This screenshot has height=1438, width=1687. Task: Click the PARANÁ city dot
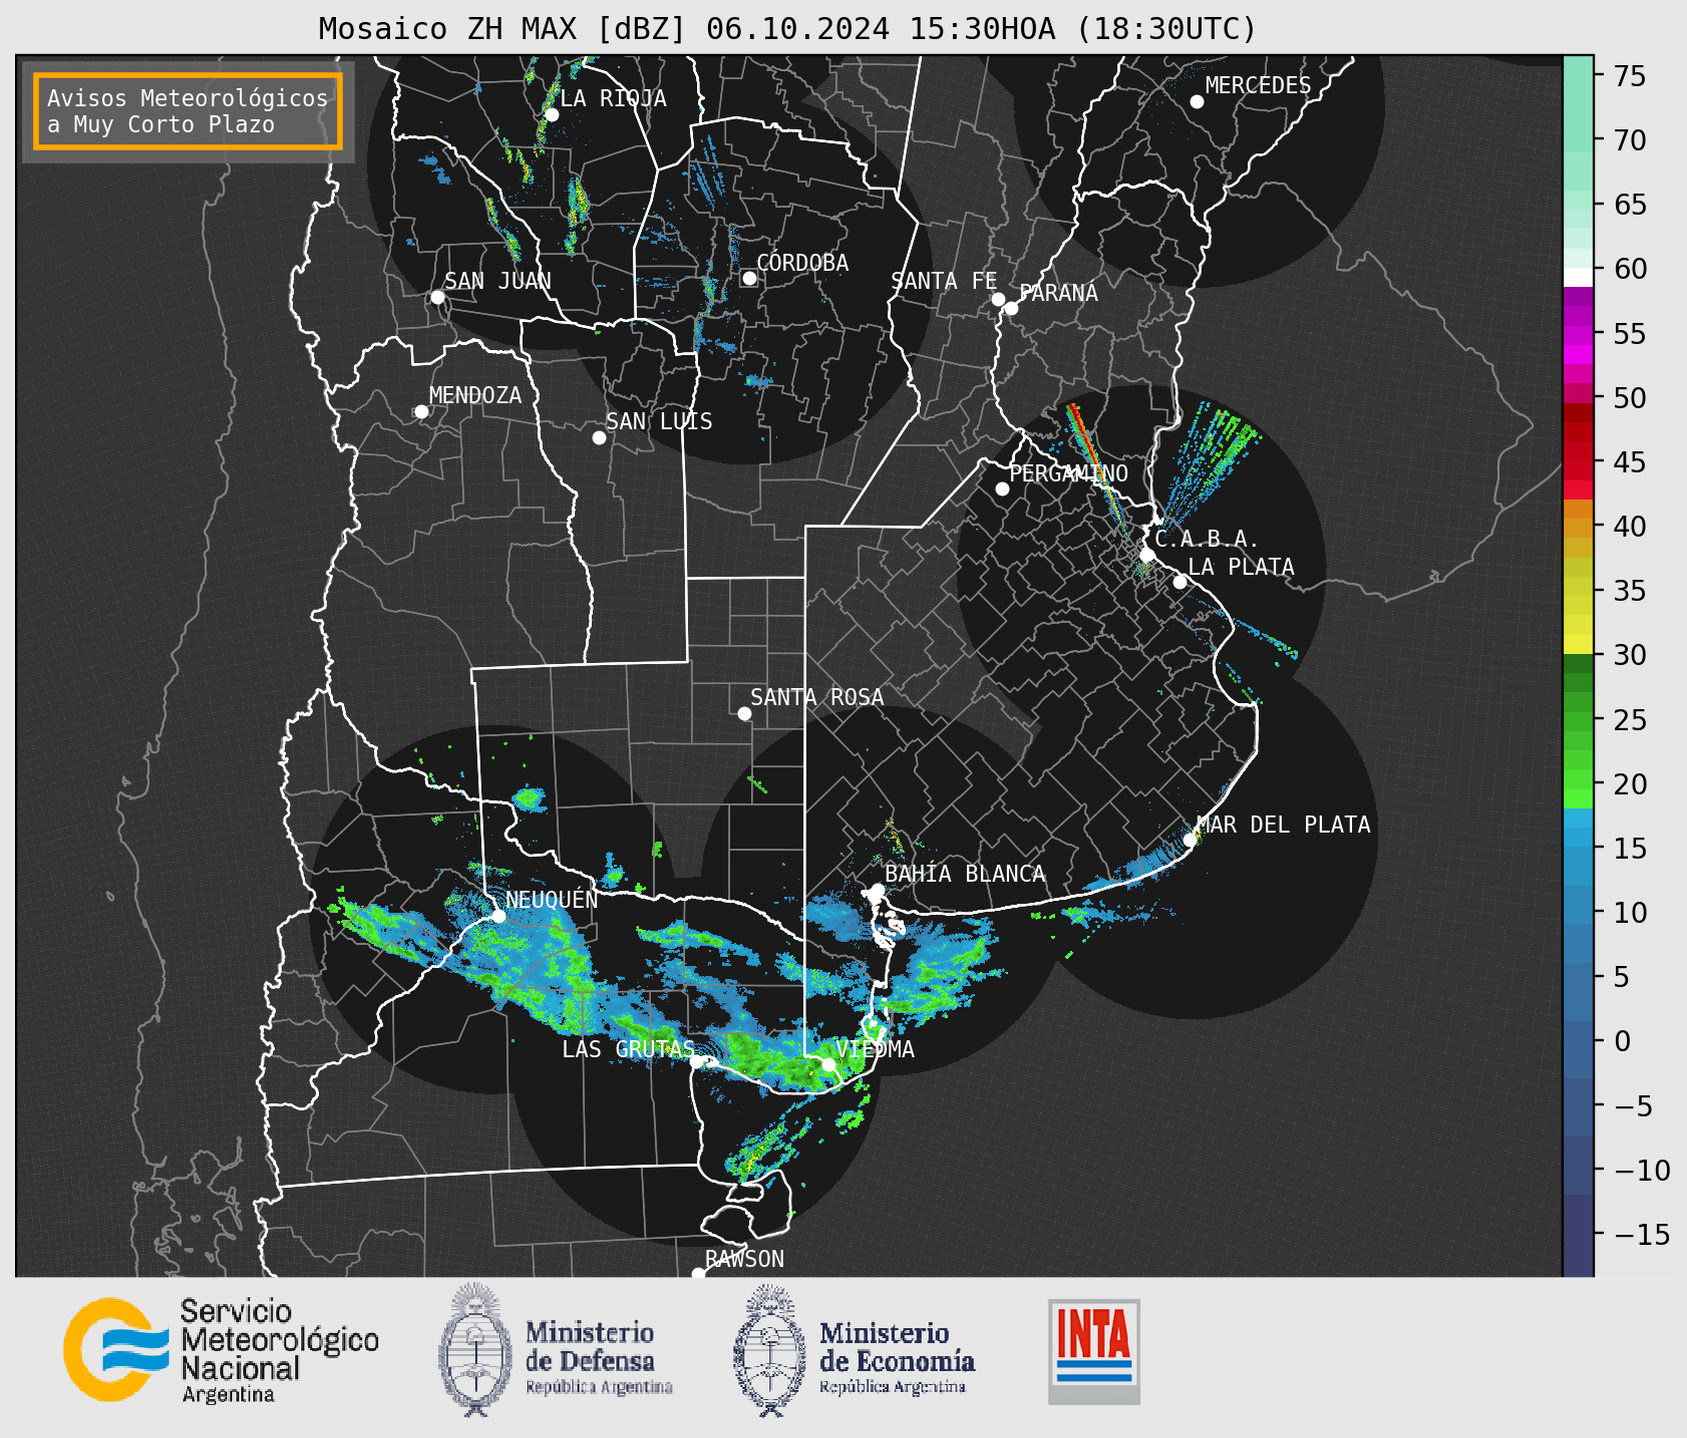(x=1011, y=308)
